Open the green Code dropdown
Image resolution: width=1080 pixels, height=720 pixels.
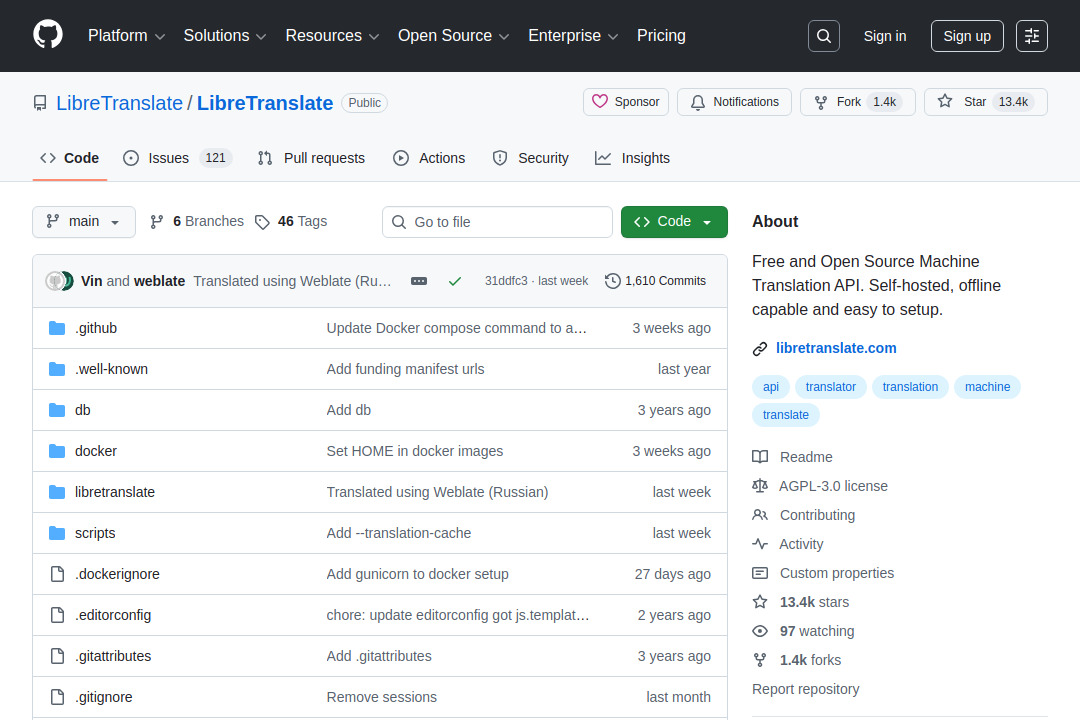(674, 222)
